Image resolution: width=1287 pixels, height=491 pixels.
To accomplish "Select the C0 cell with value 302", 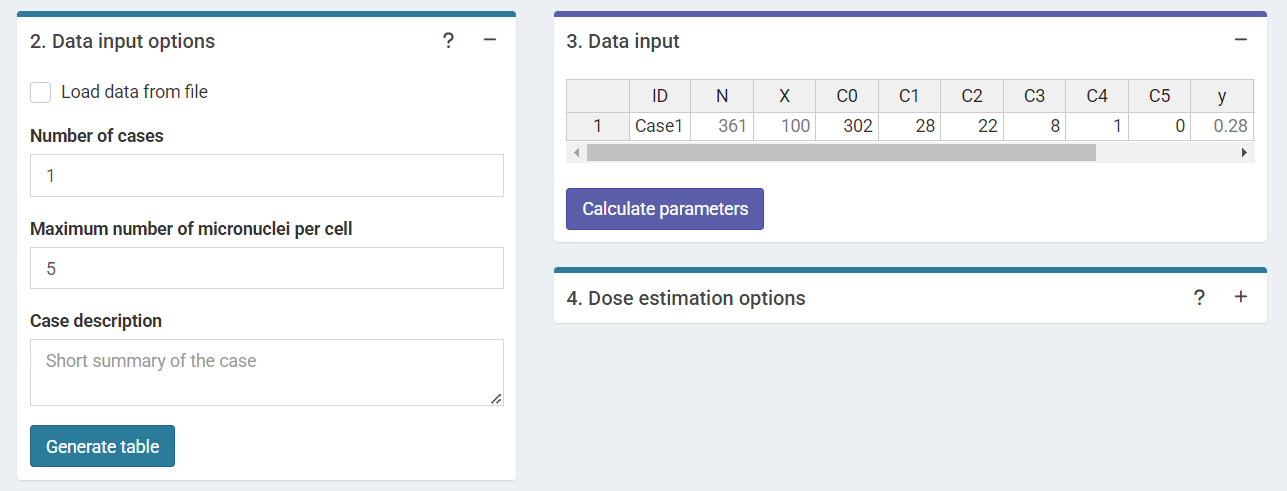I will point(847,126).
